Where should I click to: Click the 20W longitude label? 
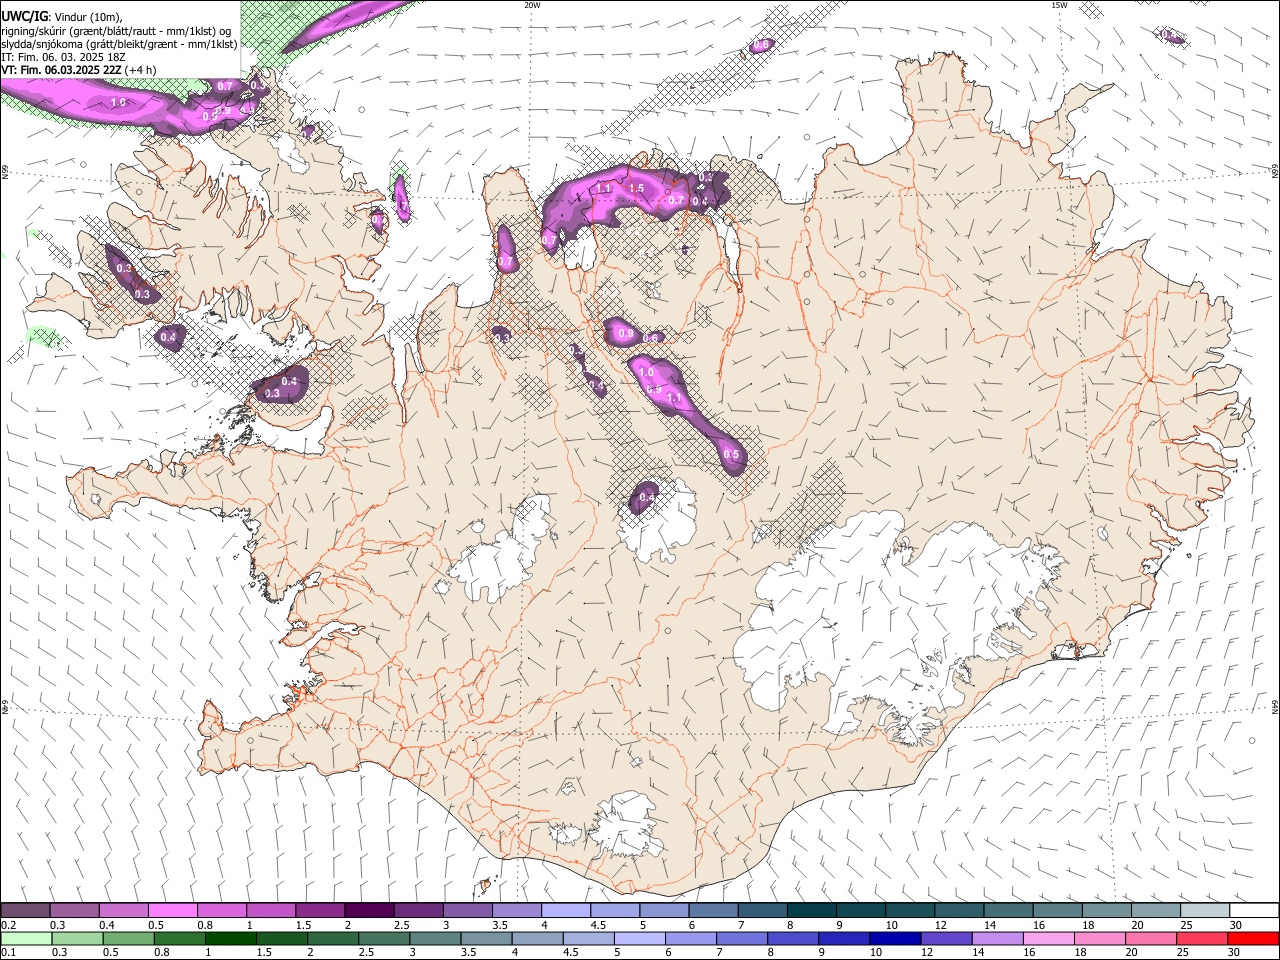click(x=532, y=5)
